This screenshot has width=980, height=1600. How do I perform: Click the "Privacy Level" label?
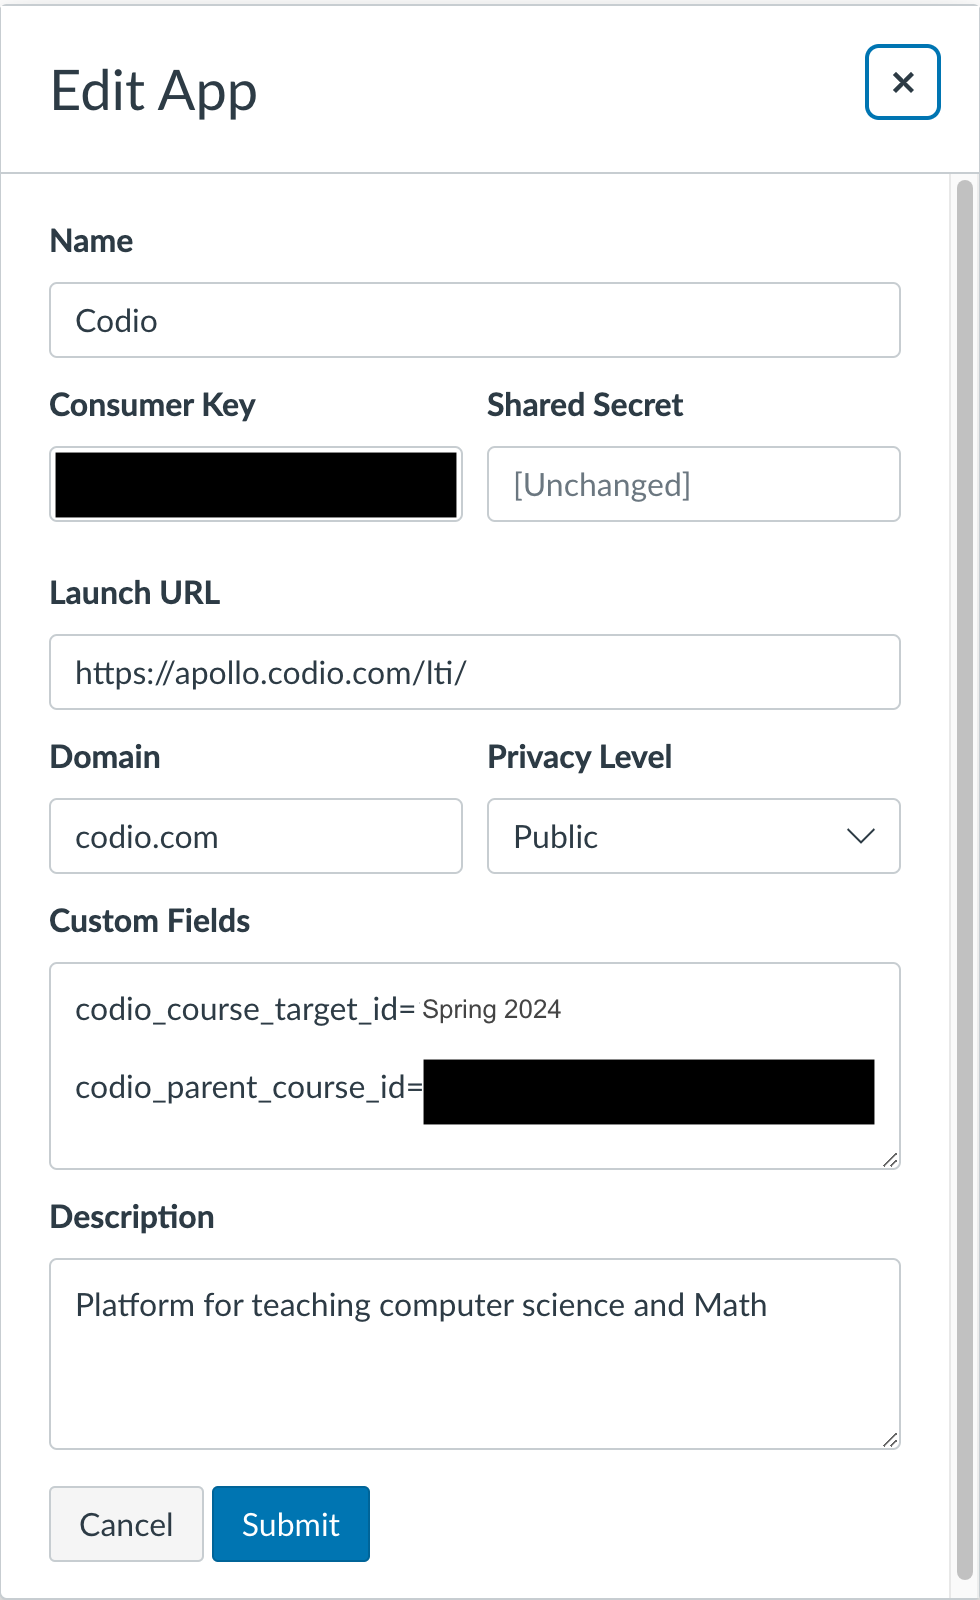pyautogui.click(x=580, y=757)
